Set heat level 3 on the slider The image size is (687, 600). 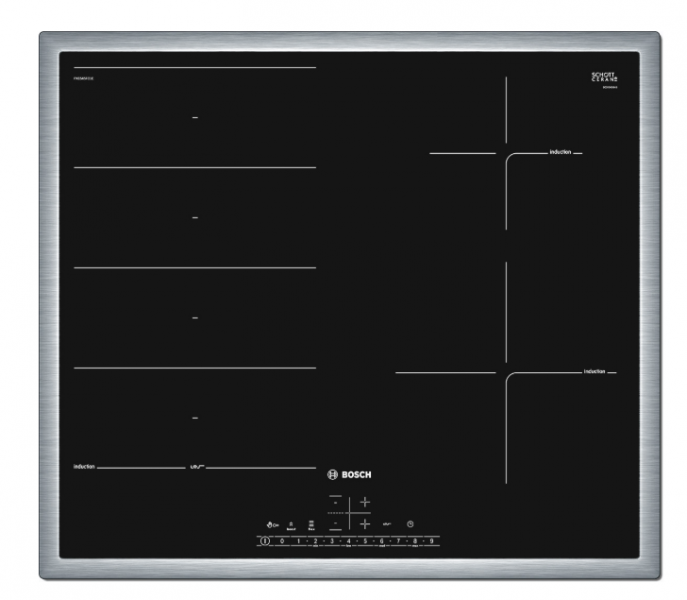click(332, 541)
